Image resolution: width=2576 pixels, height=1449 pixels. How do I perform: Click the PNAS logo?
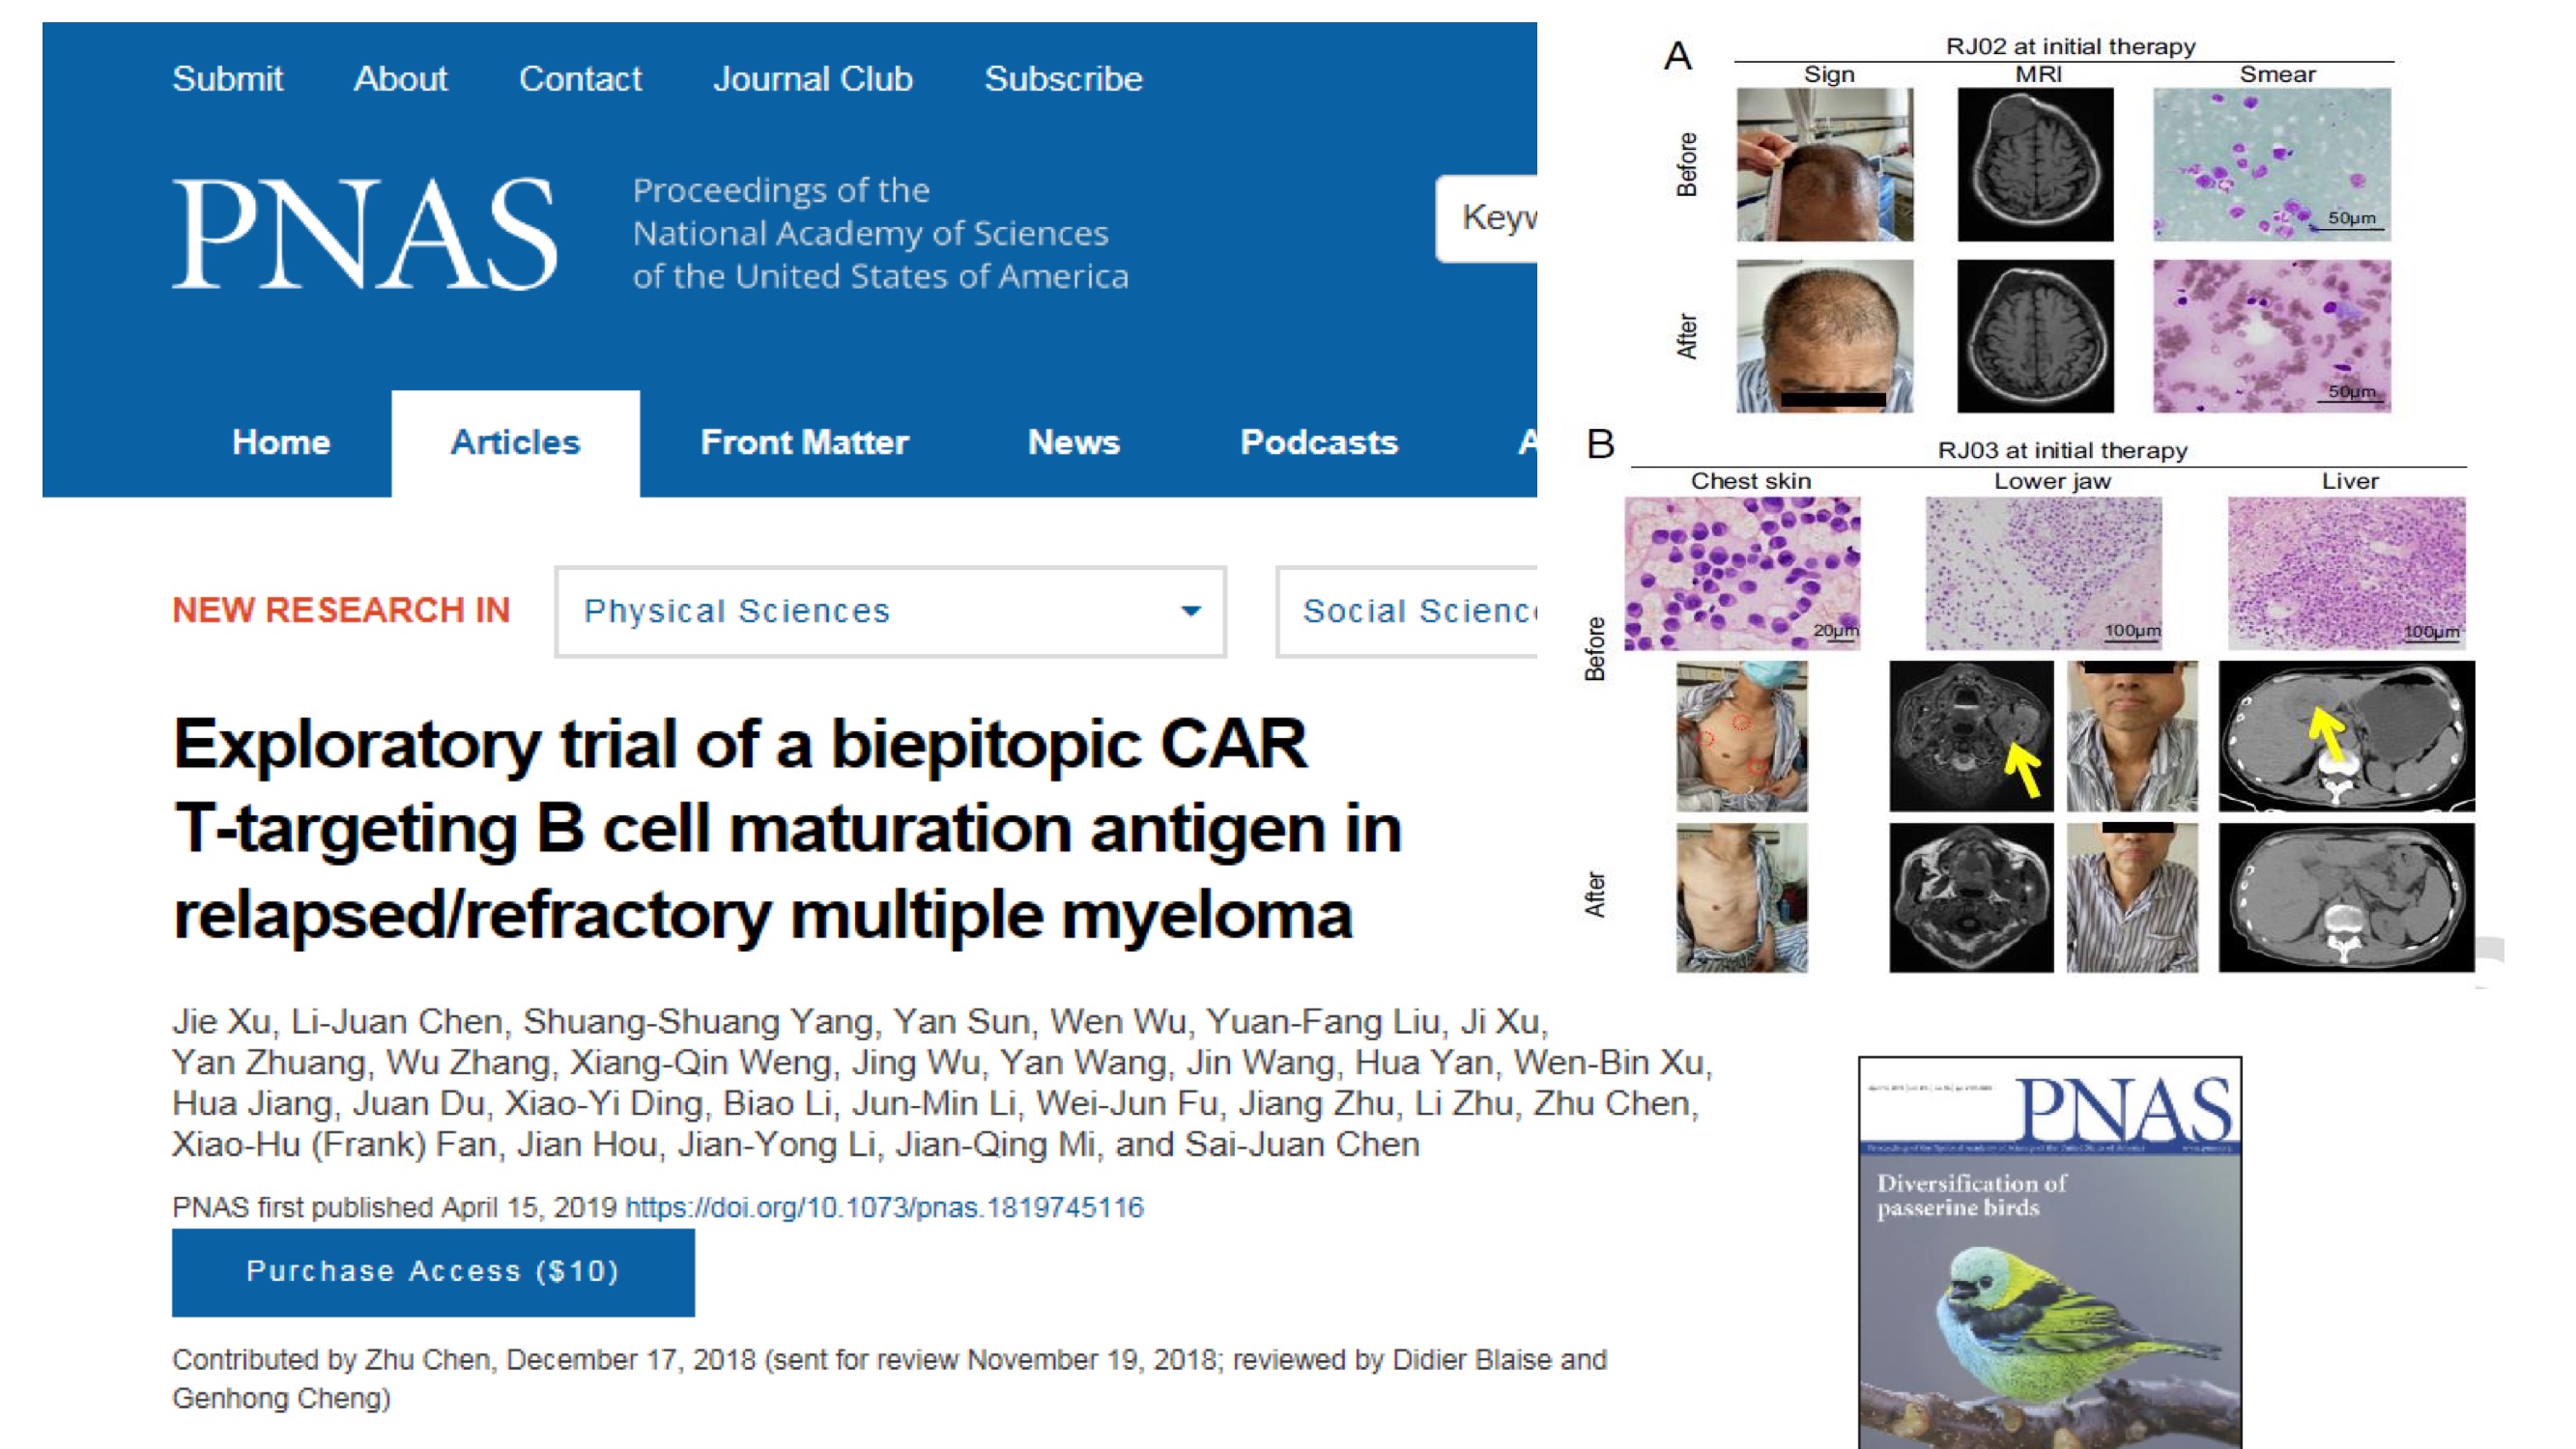[365, 234]
